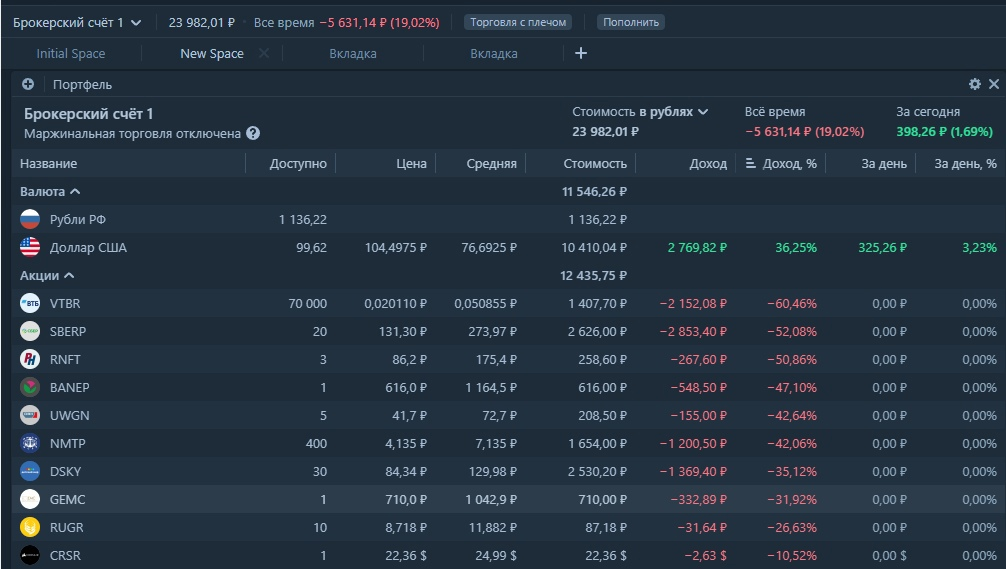Click the US dollar flag icon
This screenshot has height=569, width=1006.
pyautogui.click(x=30, y=247)
